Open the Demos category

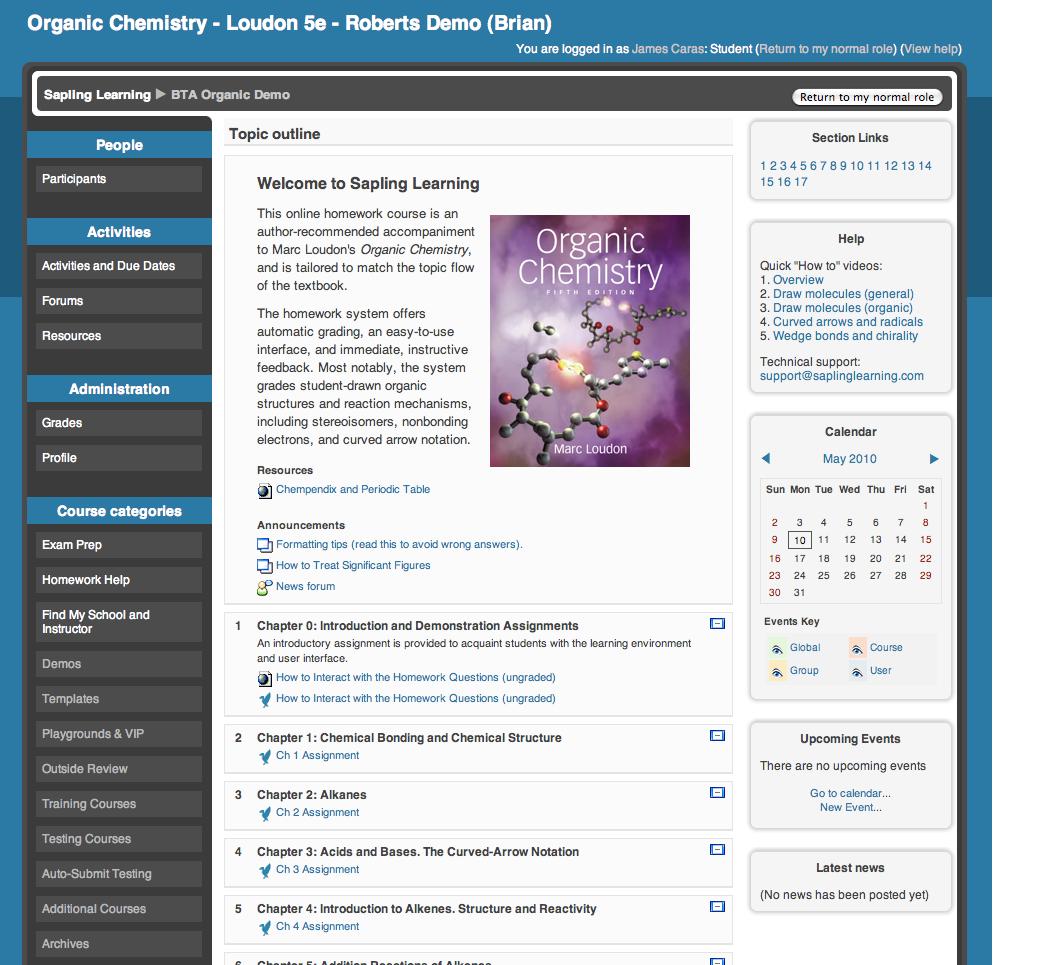point(119,664)
